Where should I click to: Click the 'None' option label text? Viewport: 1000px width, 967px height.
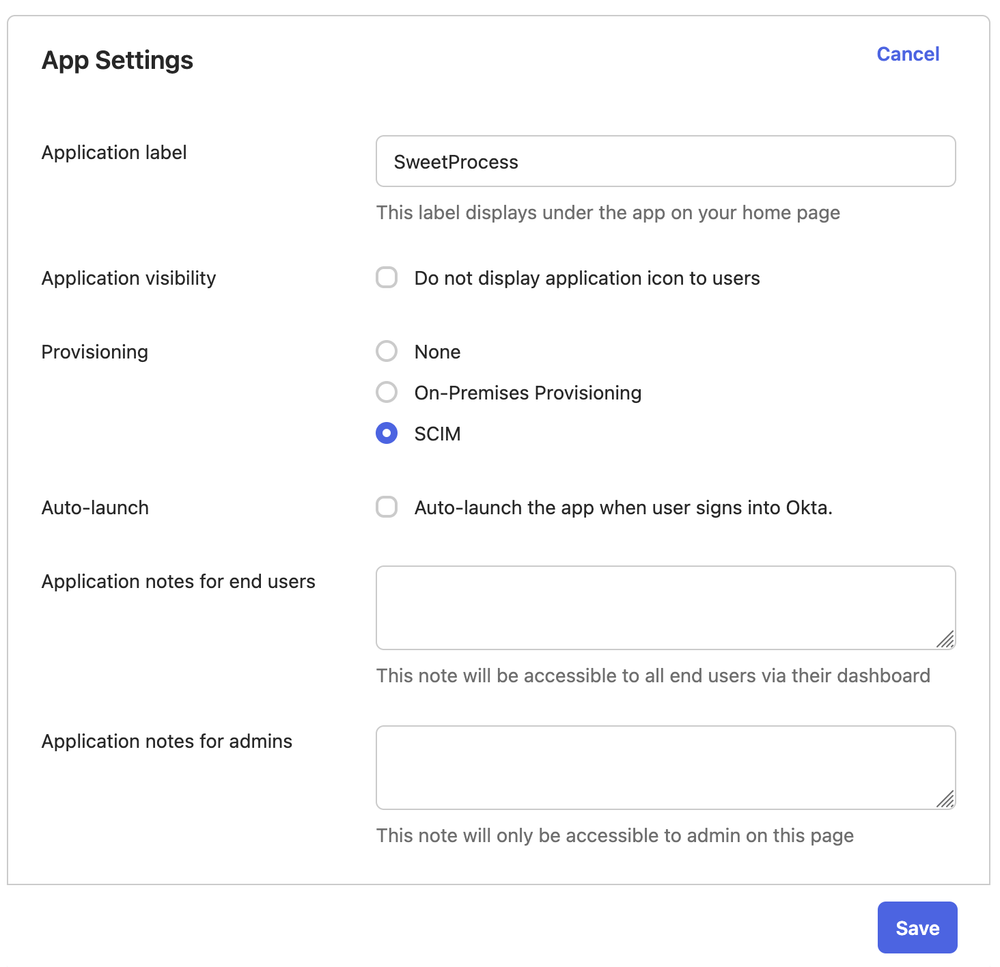[x=437, y=352]
